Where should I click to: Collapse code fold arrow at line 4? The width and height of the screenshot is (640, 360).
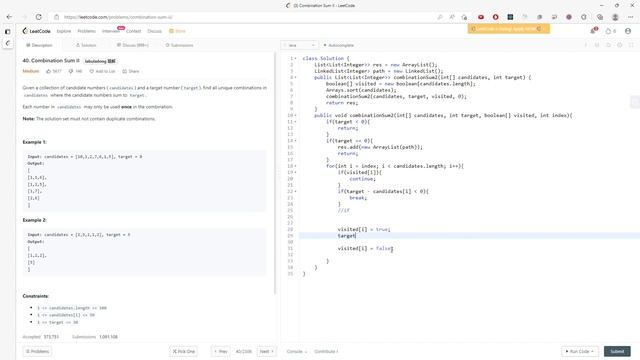(x=296, y=78)
